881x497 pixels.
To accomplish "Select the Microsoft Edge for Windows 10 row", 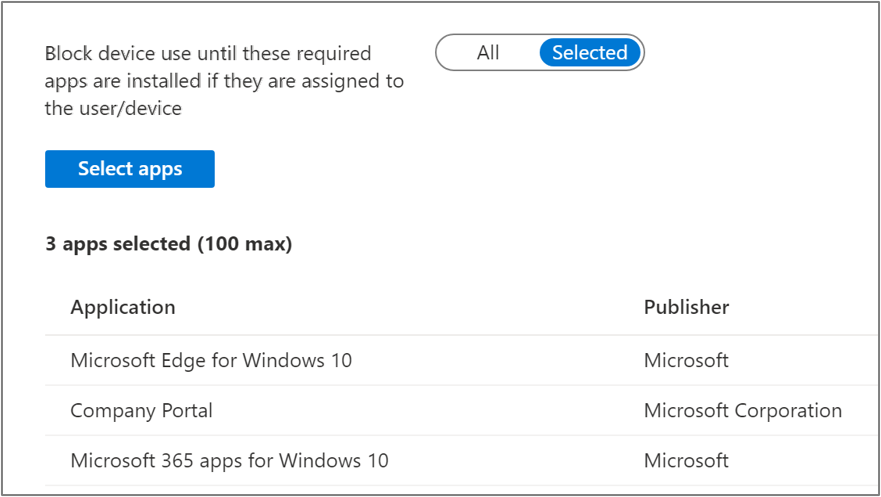I will (x=211, y=360).
